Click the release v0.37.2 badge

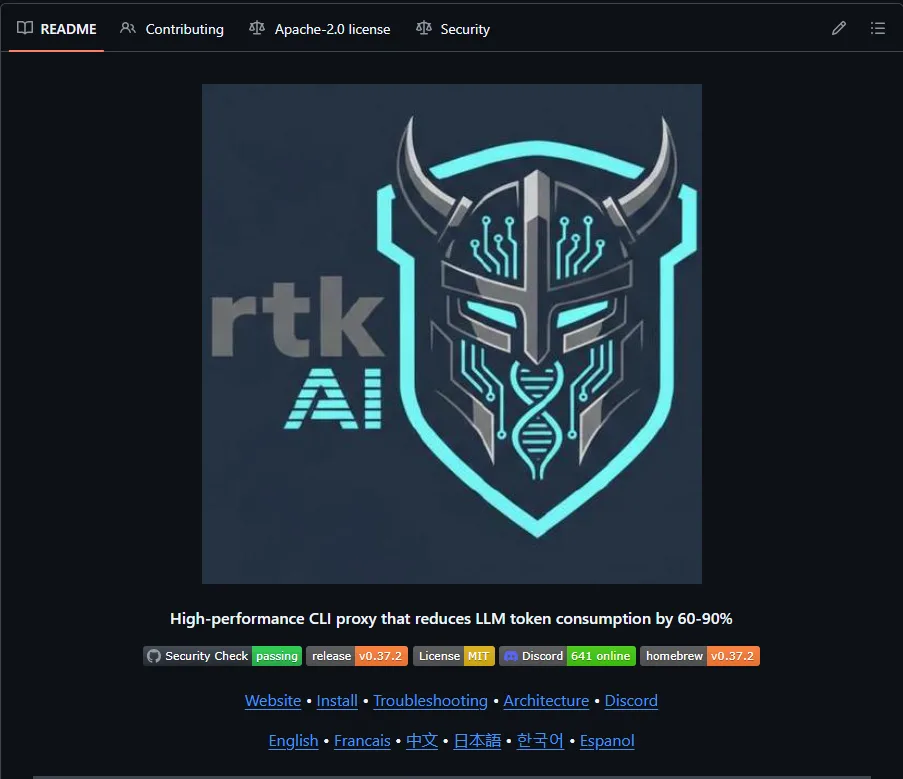tap(357, 656)
